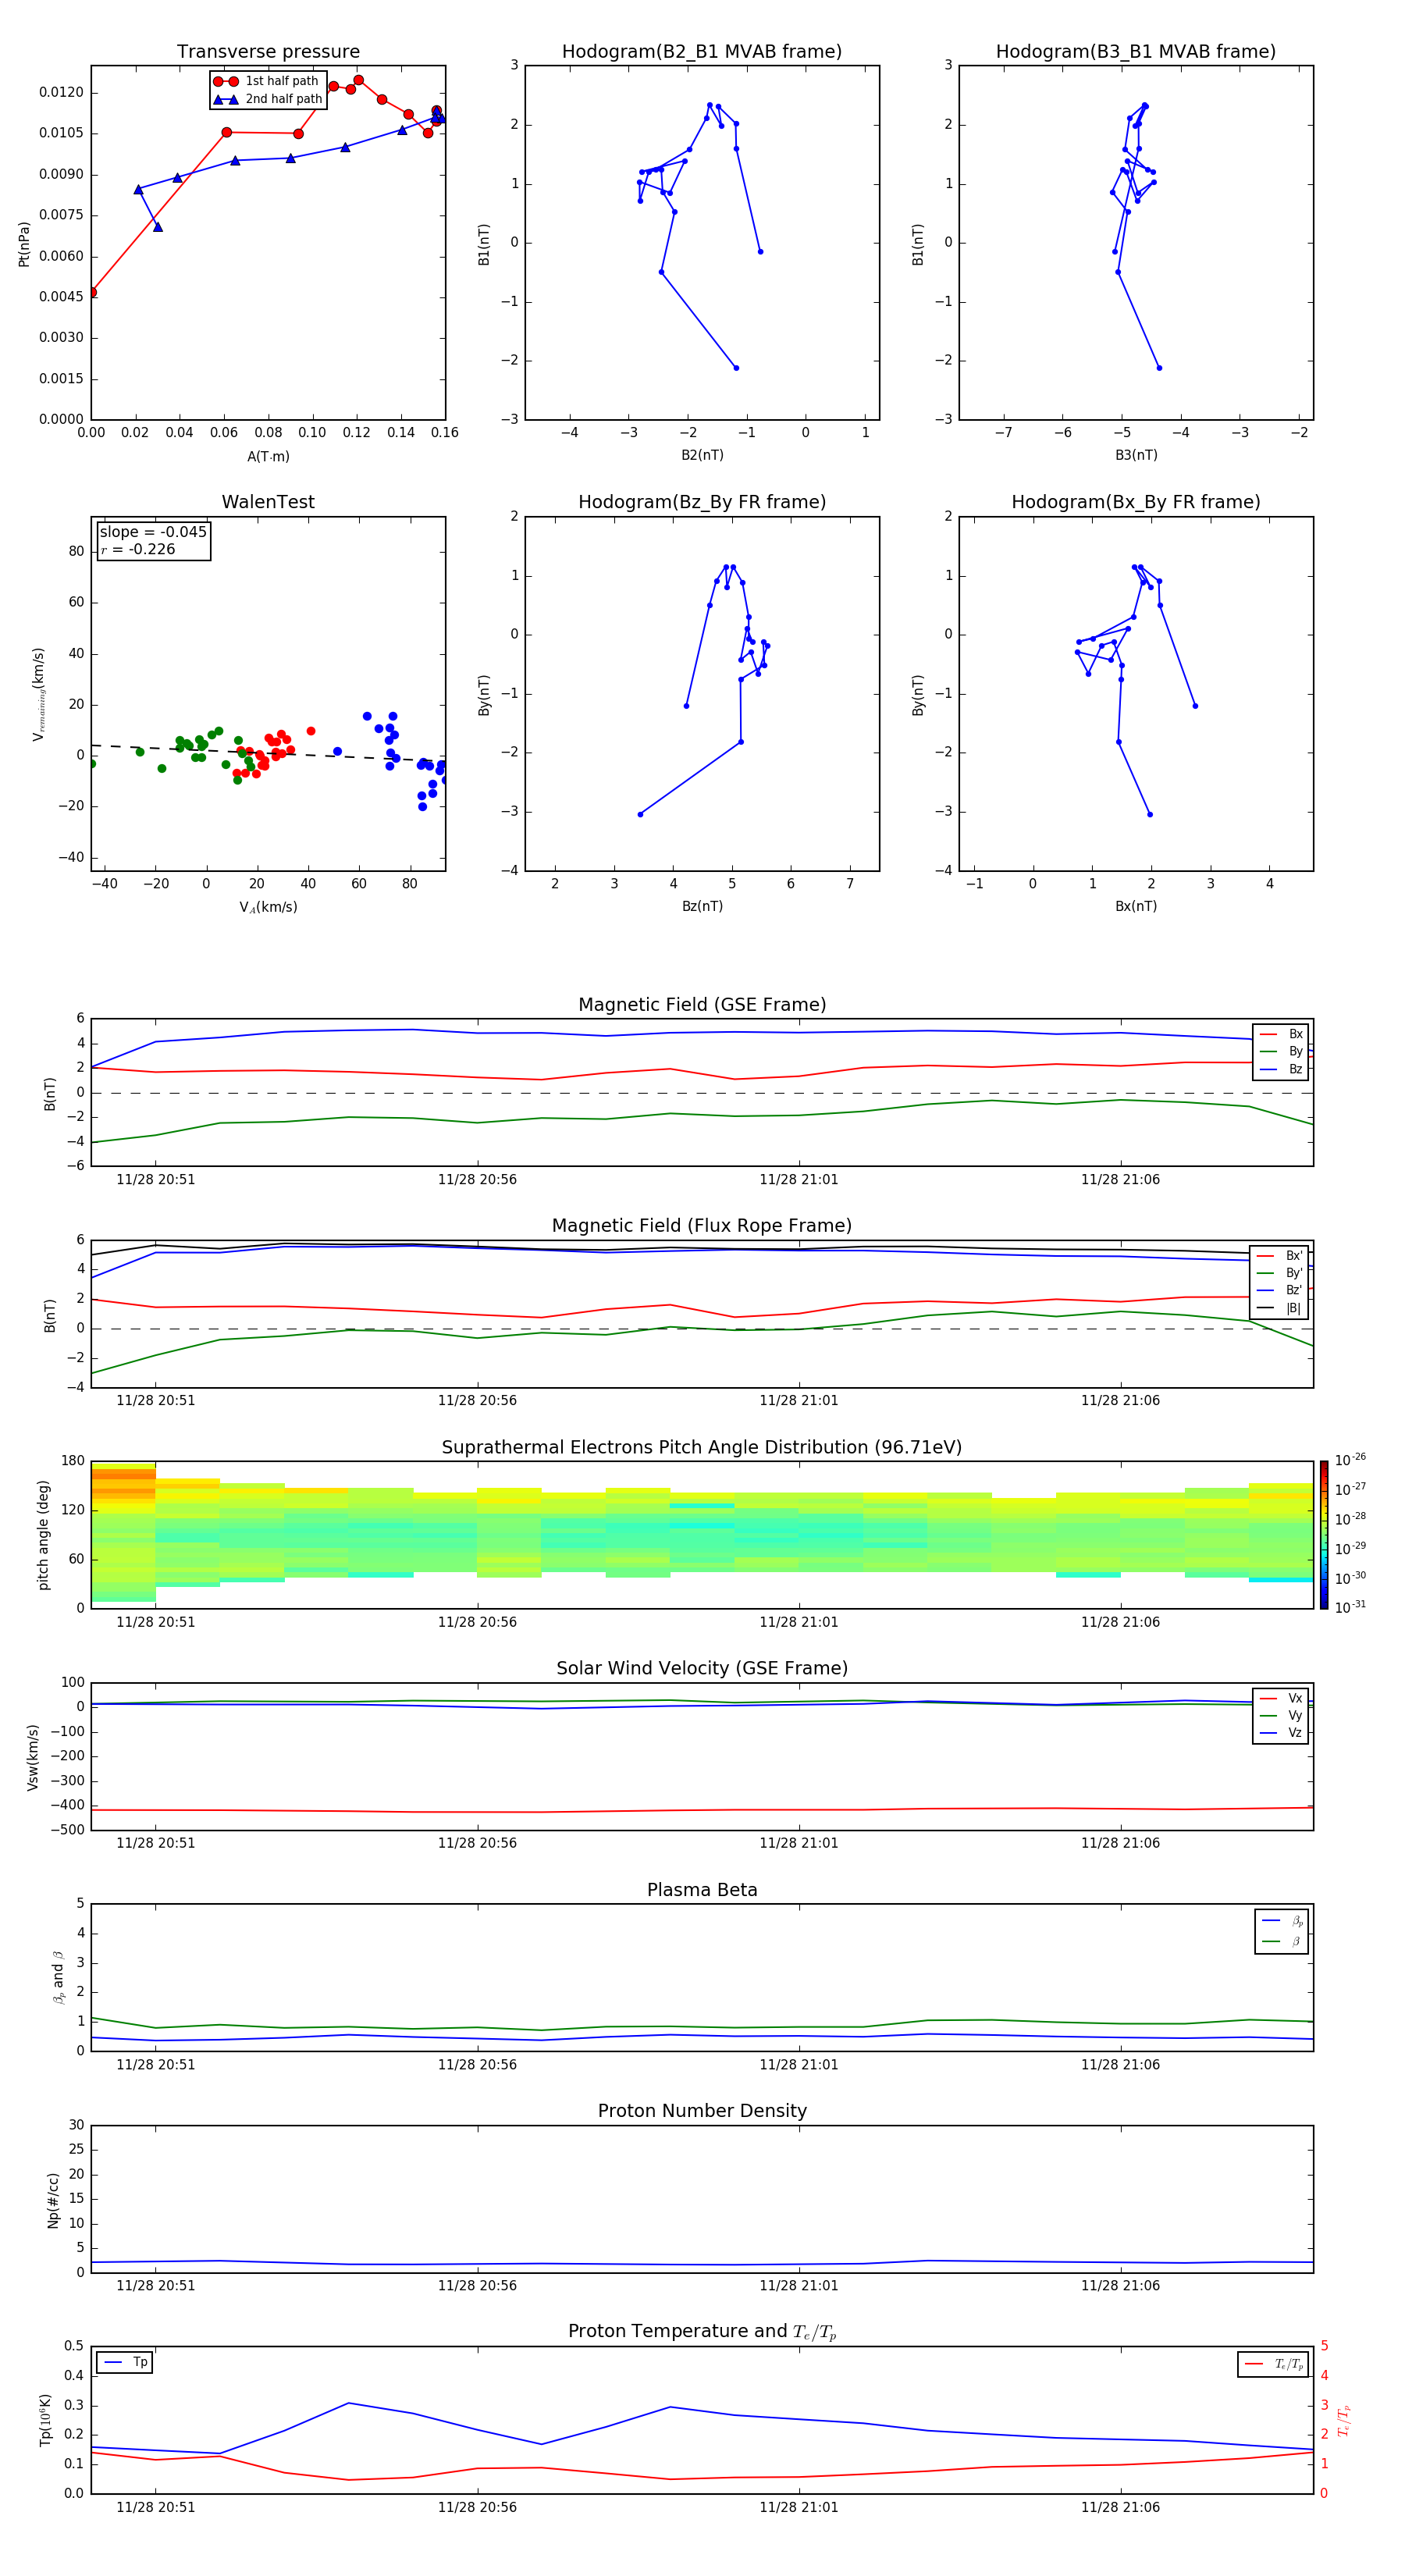The image size is (1405, 2576).
Task: Click the Tp legend in temperature plot
Action: [x=126, y=2362]
